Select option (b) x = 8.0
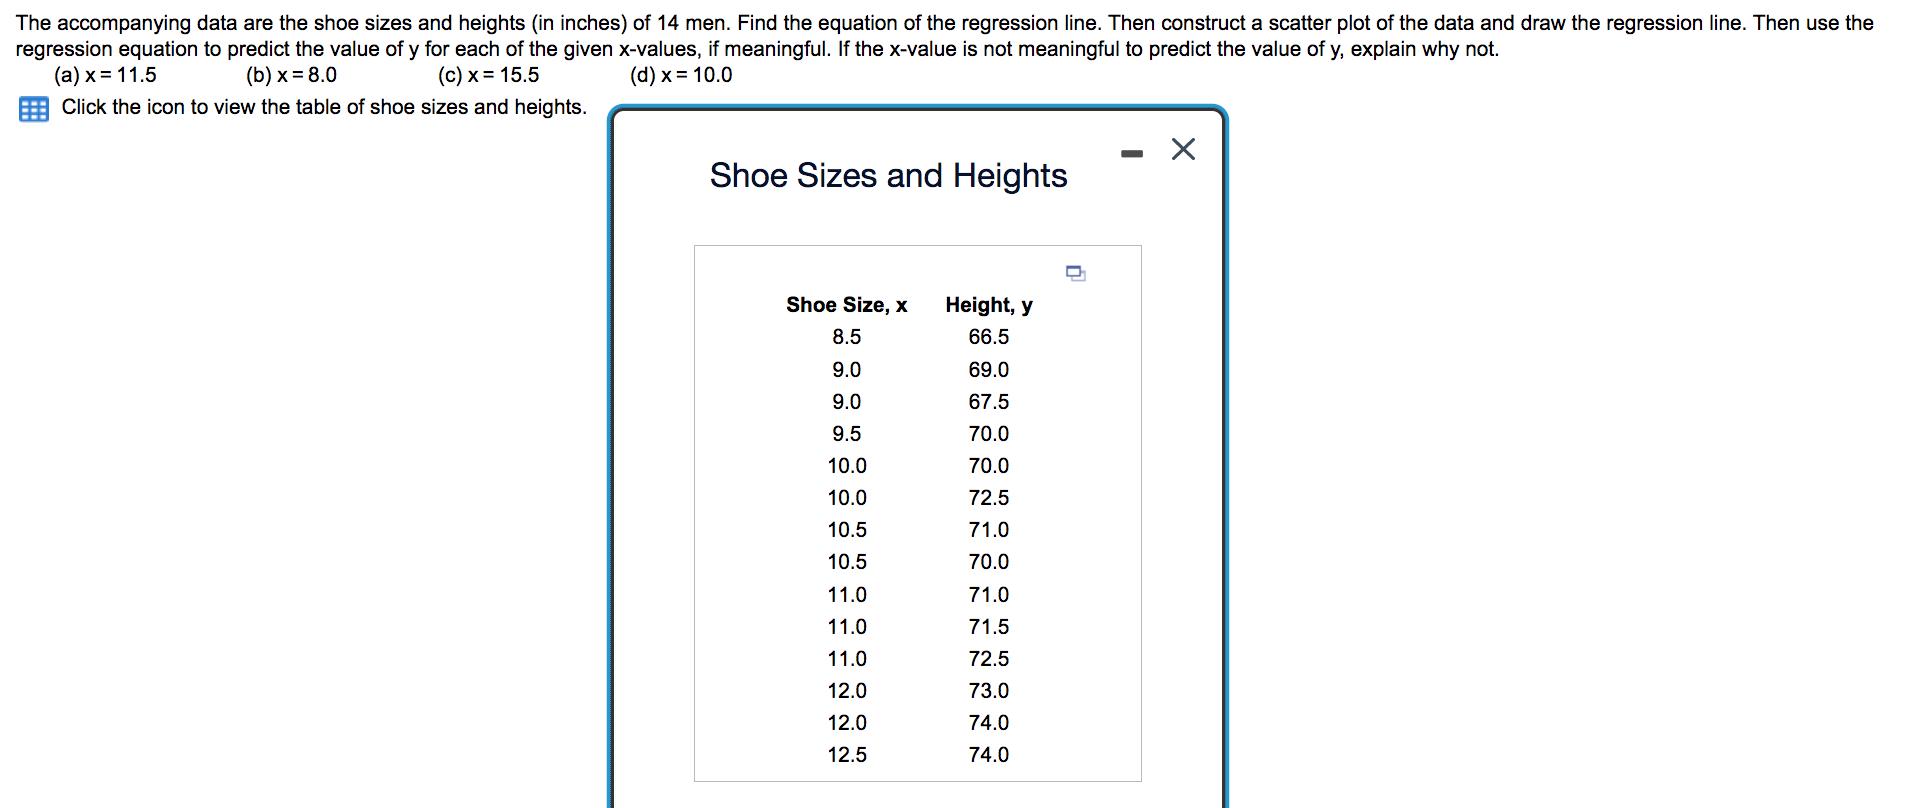Viewport: 1924px width, 808px height. pyautogui.click(x=291, y=75)
